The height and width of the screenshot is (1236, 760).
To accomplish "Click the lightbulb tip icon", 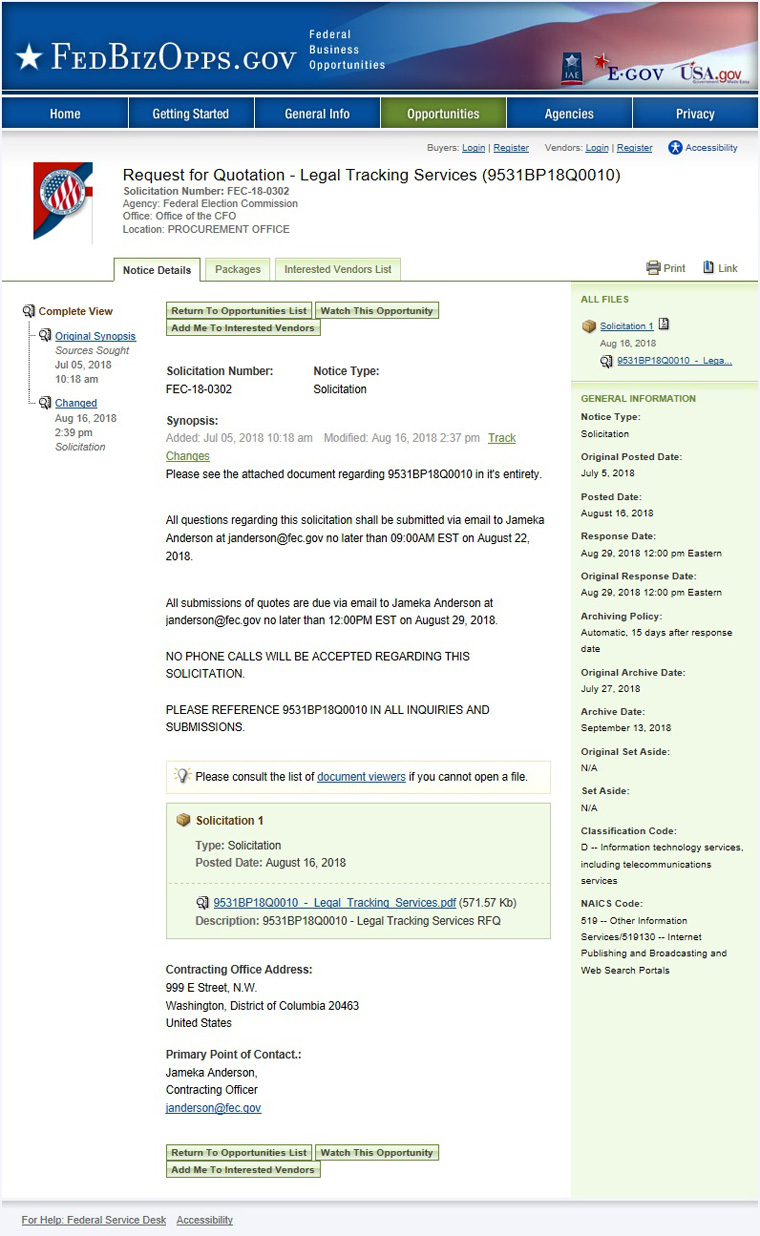I will [182, 775].
